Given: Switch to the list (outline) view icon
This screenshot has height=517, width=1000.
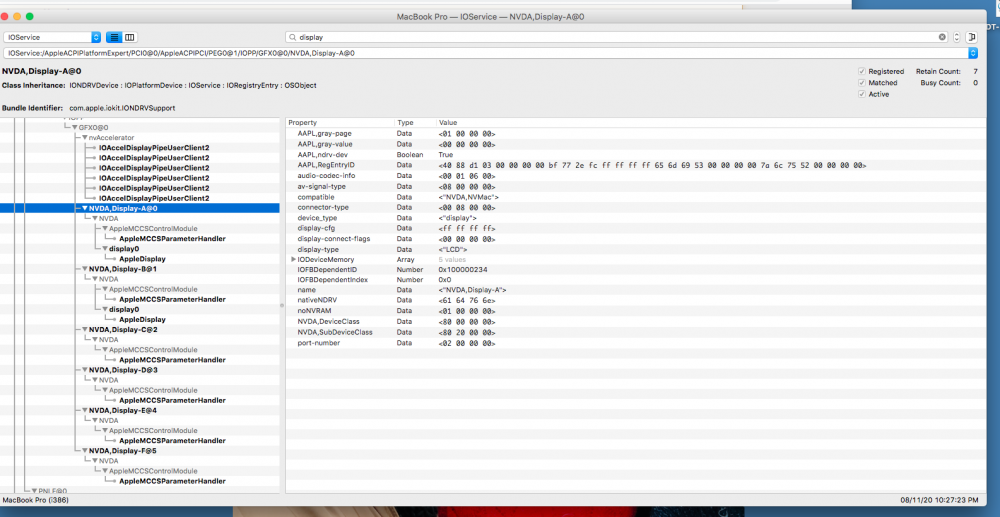Looking at the screenshot, I should pyautogui.click(x=114, y=36).
